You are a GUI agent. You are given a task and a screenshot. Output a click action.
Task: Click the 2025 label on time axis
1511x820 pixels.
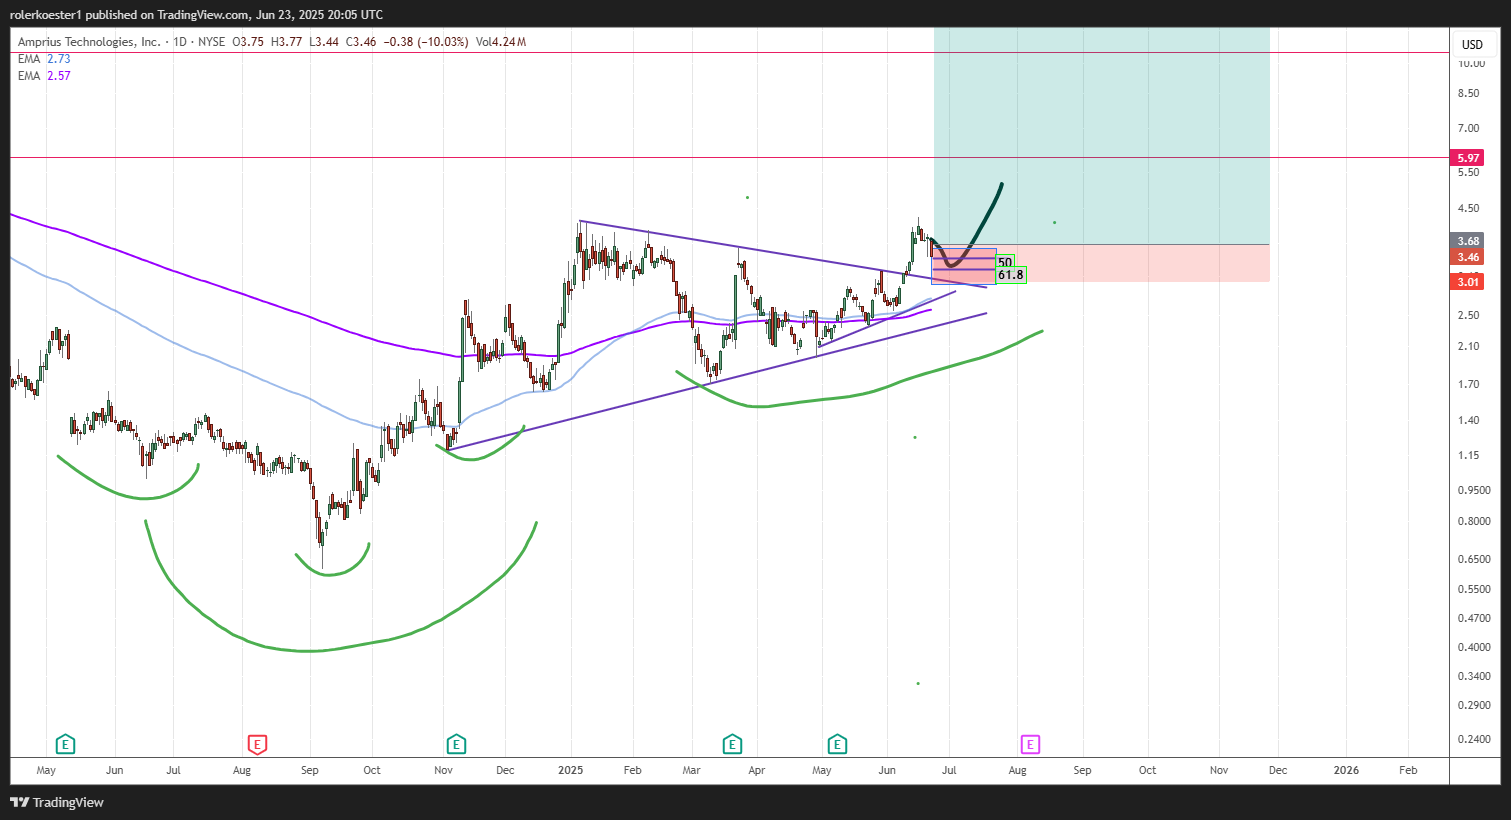pos(571,770)
